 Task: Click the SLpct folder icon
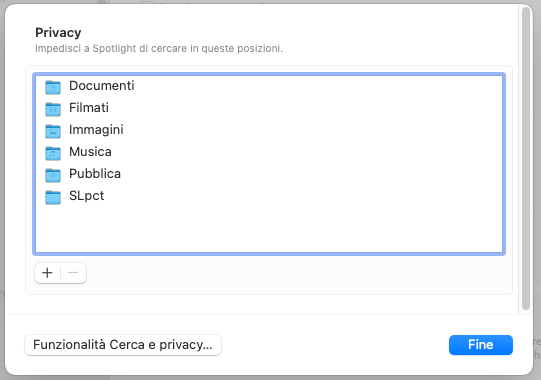tap(53, 197)
